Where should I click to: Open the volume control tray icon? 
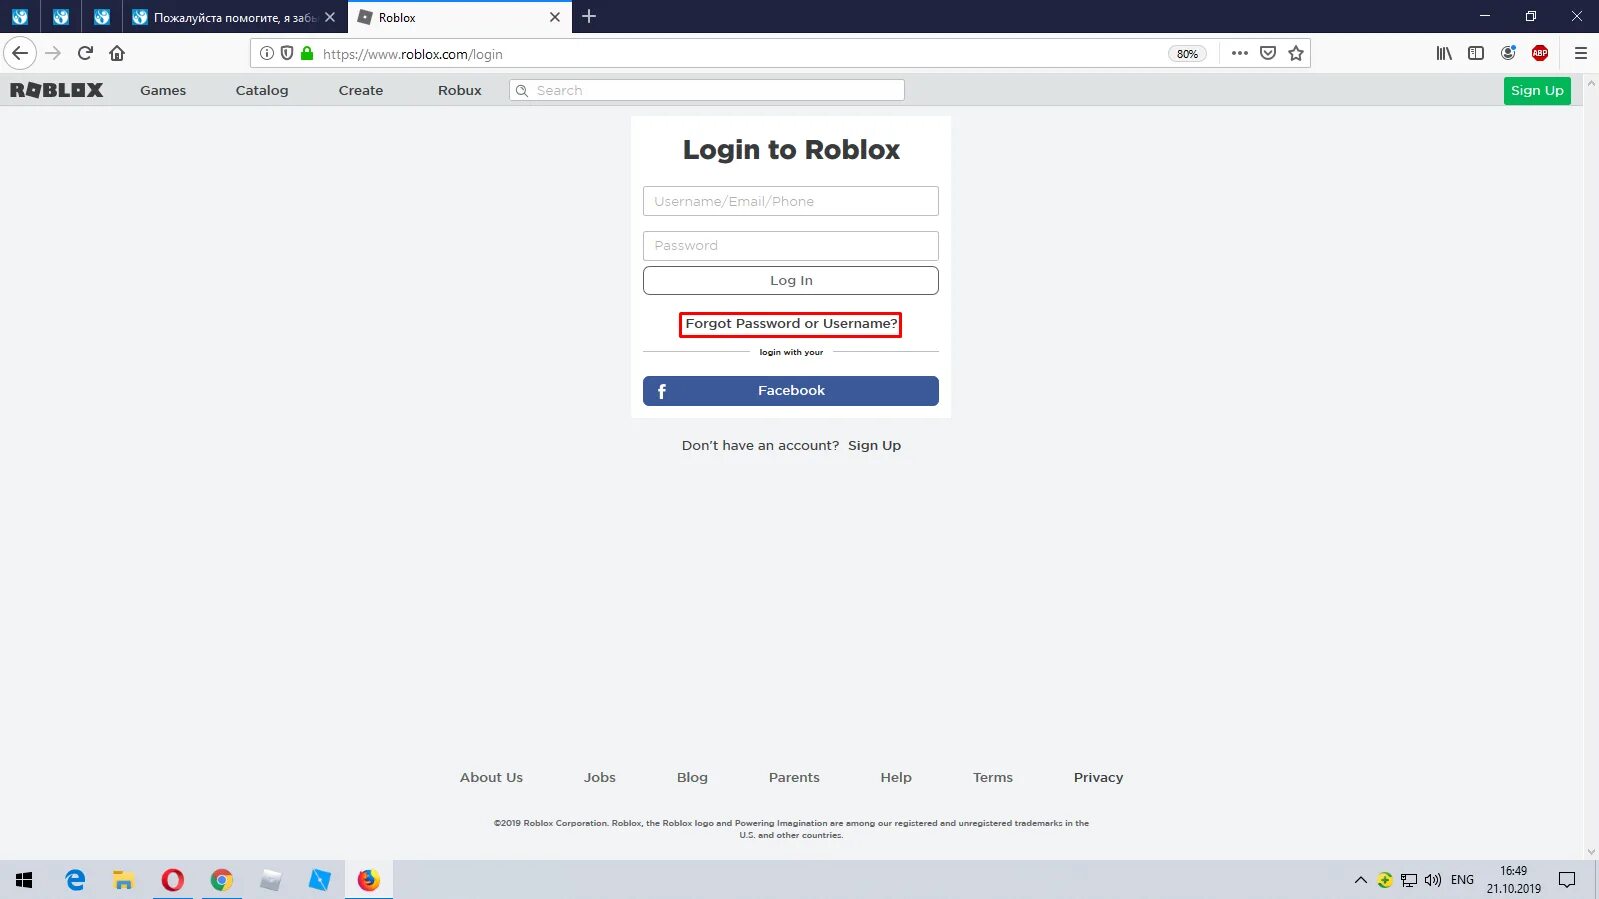1433,880
